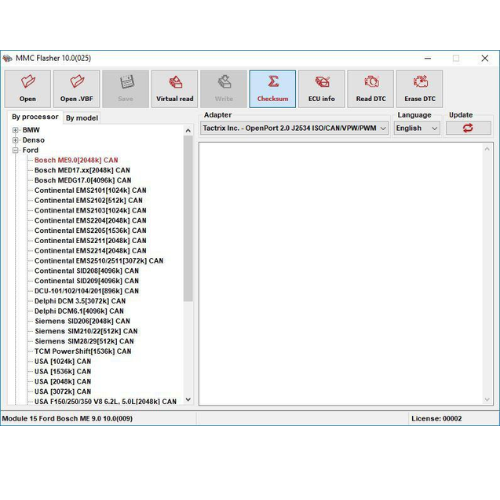Click the log panel scrollbar up arrow

487,149
